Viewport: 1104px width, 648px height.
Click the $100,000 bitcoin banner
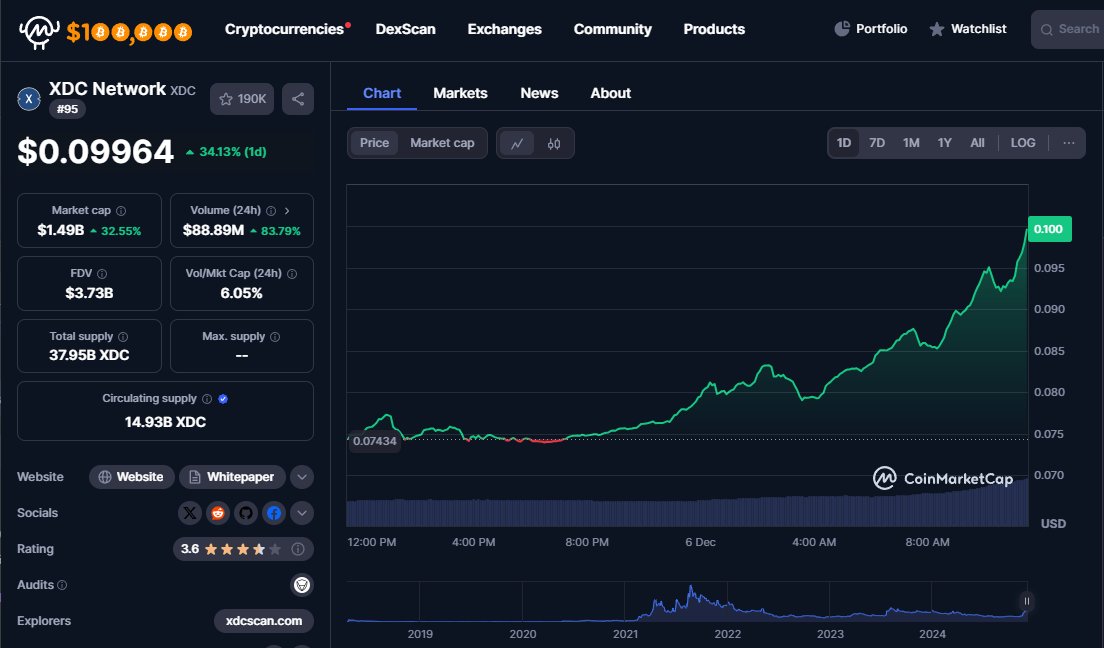pyautogui.click(x=129, y=32)
